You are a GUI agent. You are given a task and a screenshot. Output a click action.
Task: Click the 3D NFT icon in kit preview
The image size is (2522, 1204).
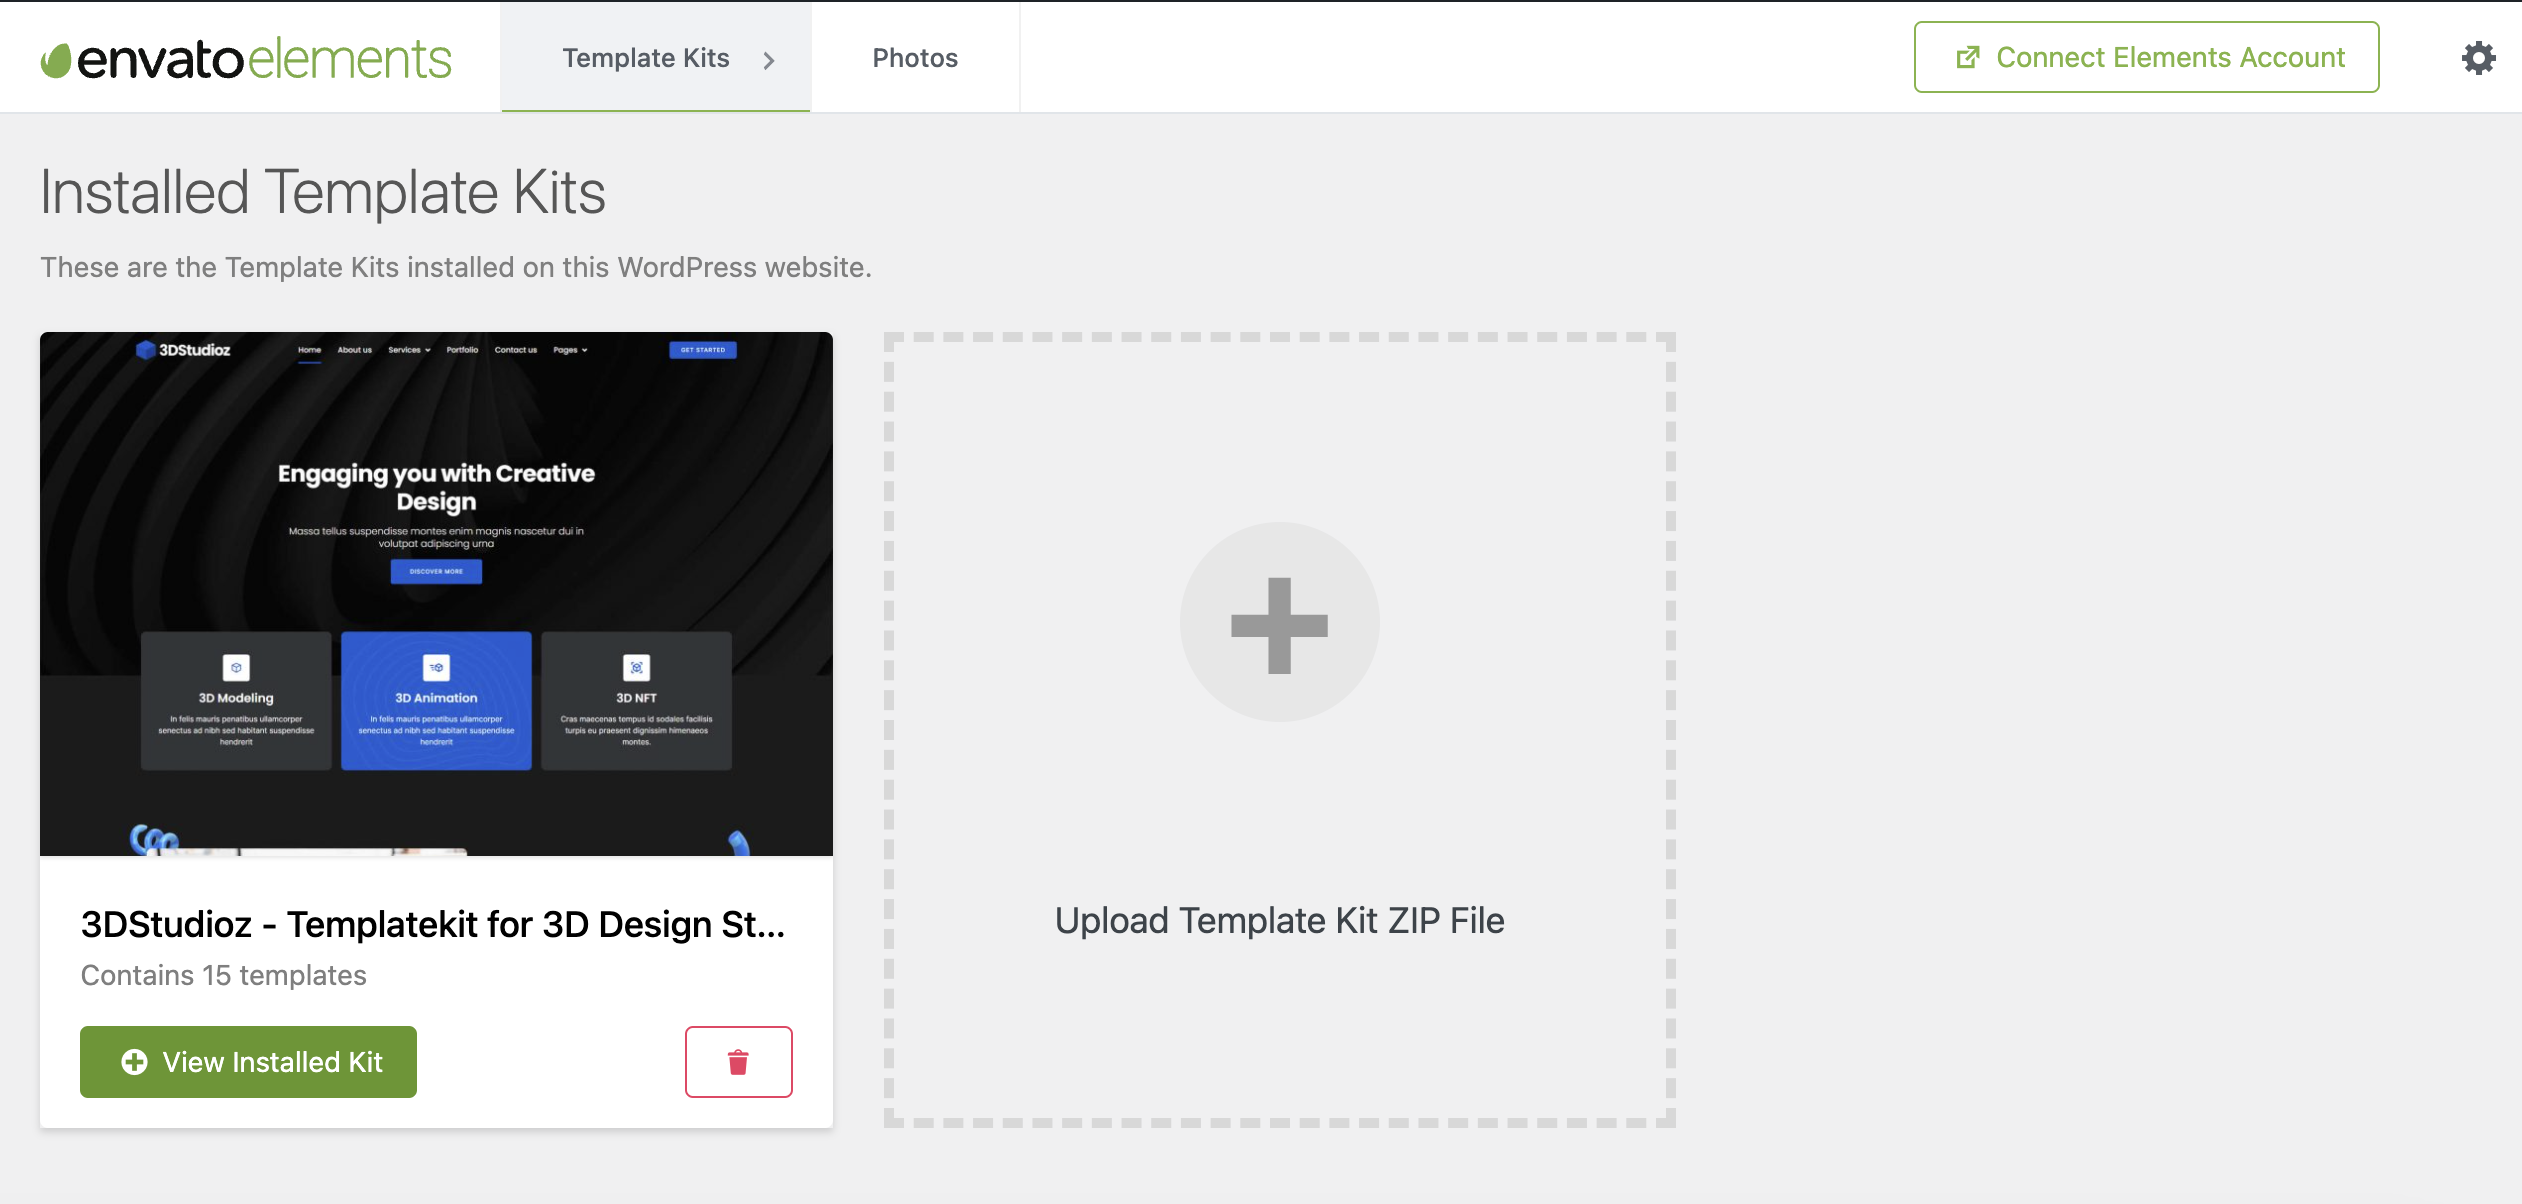click(636, 667)
